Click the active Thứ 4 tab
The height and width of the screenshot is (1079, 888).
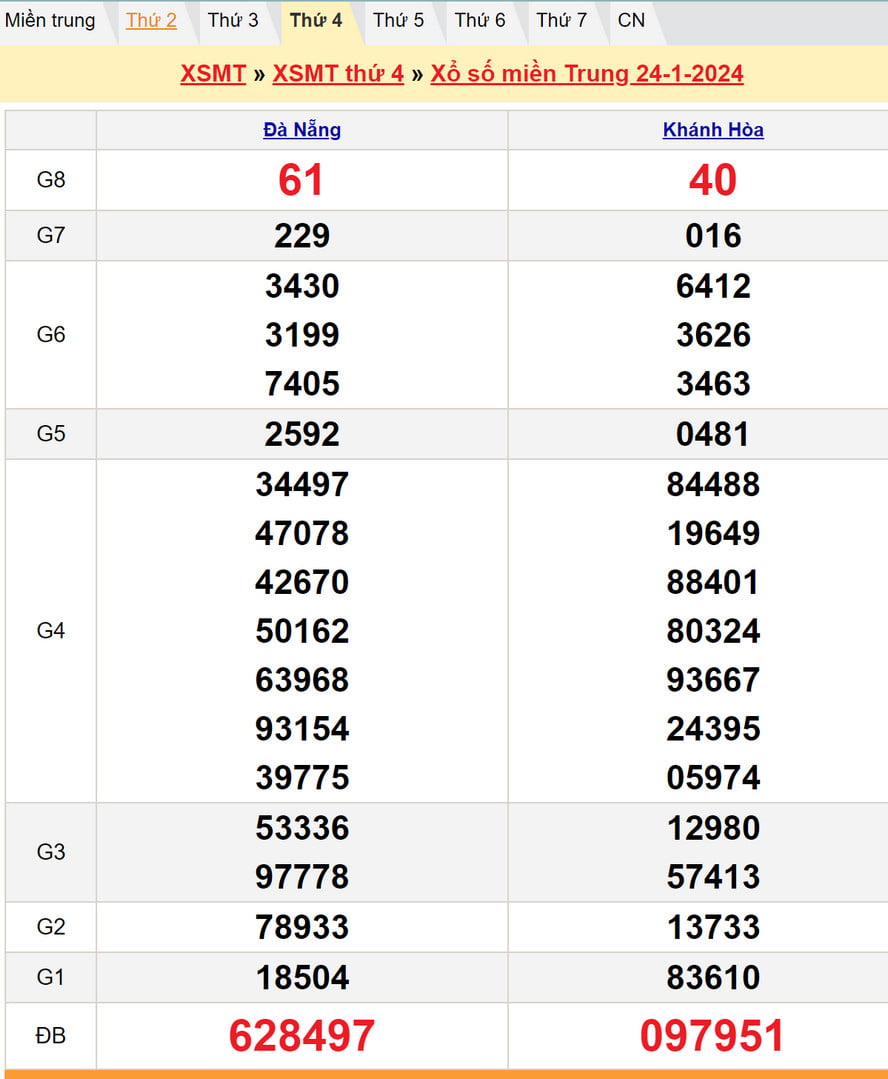click(316, 20)
